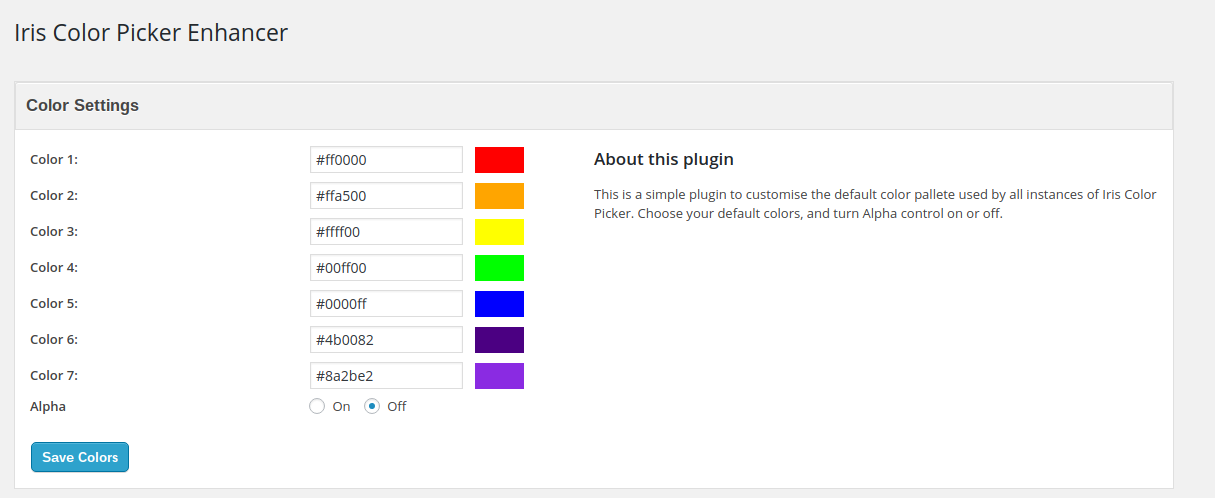Focus the Color 6 field showing #4b0082
The height and width of the screenshot is (498, 1215).
pos(386,340)
